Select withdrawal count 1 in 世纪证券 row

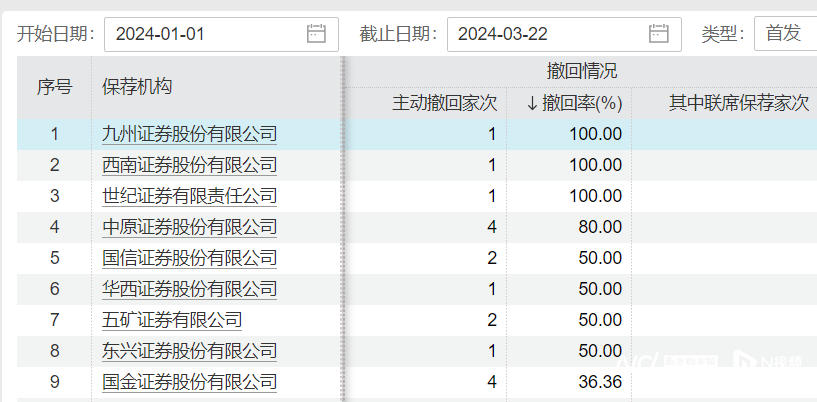[x=492, y=196]
